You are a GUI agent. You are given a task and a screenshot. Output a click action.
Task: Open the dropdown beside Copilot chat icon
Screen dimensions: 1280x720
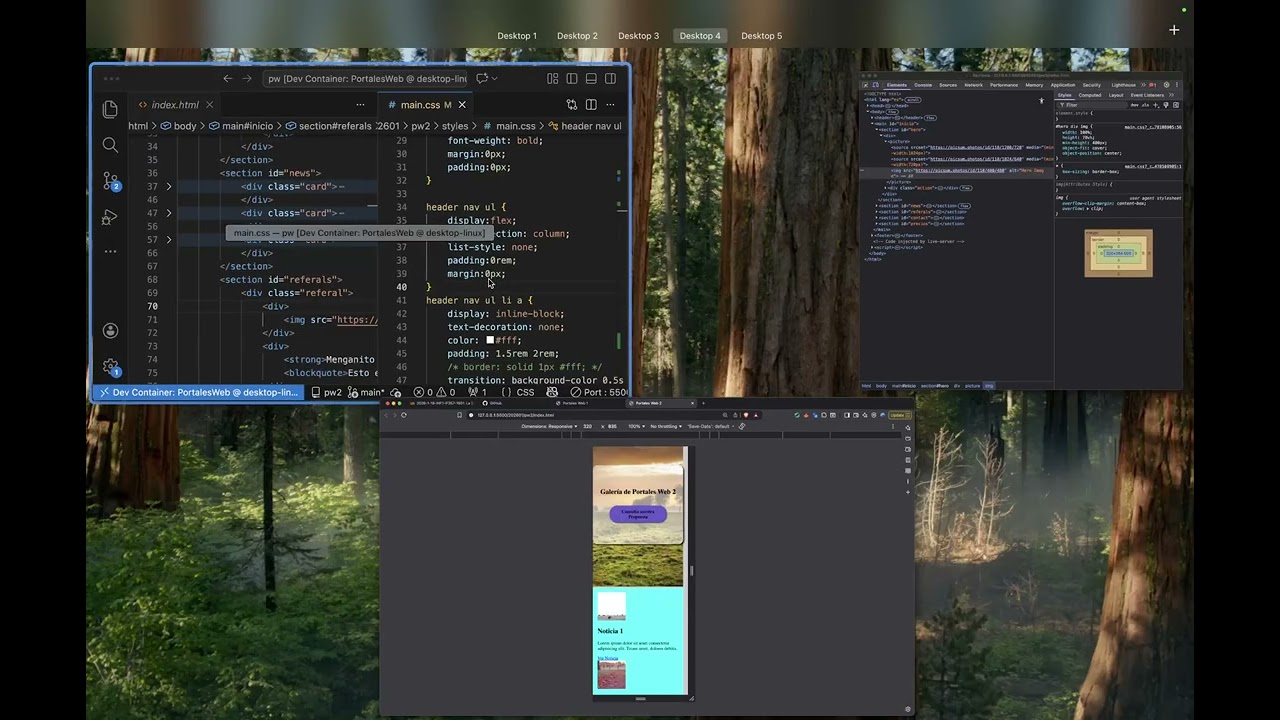click(x=495, y=78)
